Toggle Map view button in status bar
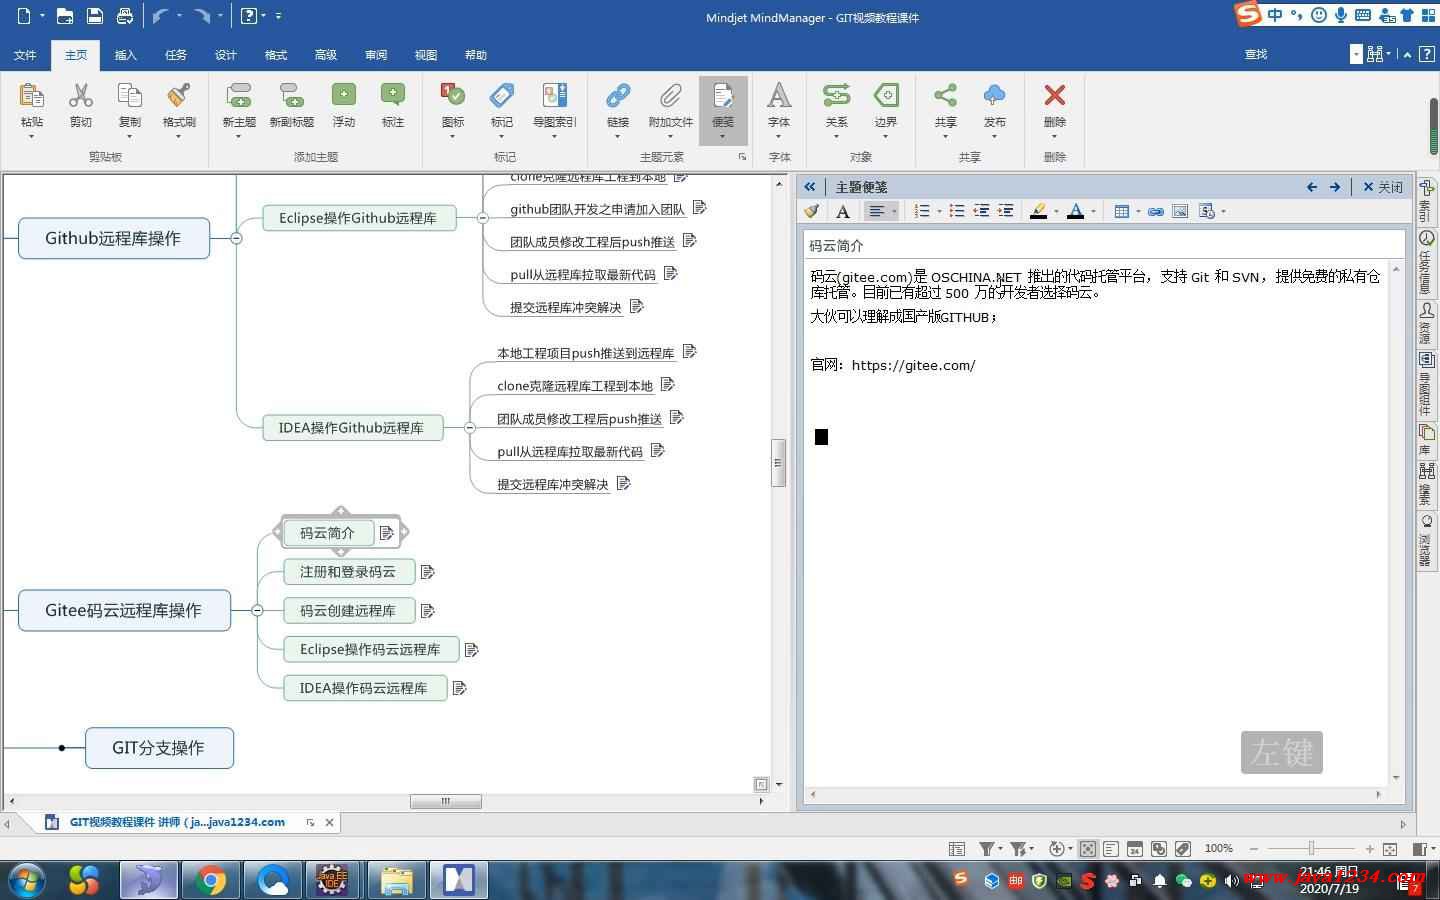Screen dimensions: 1440x900 point(1087,849)
